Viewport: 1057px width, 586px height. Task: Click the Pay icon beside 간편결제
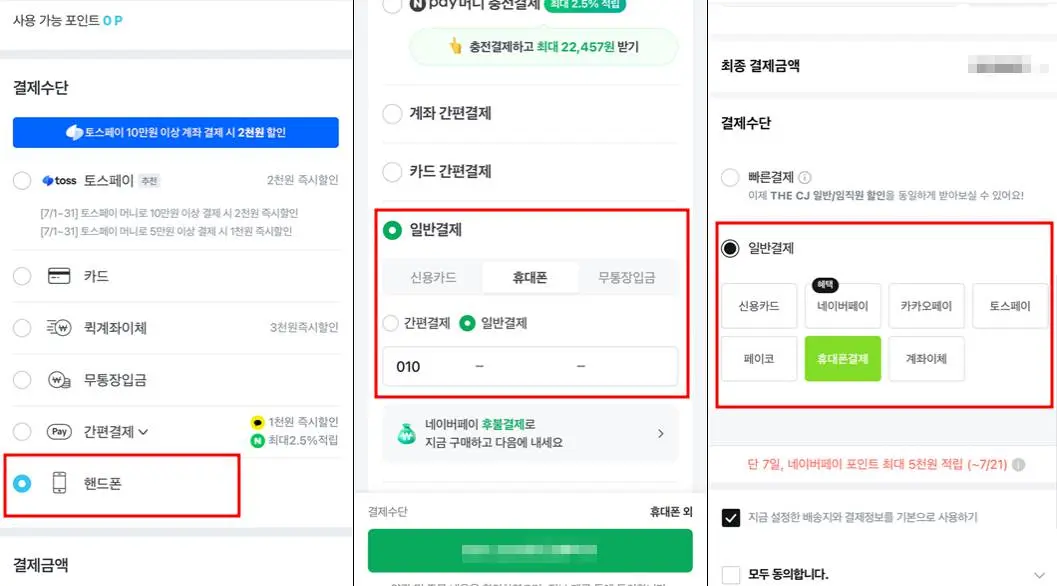(x=59, y=432)
